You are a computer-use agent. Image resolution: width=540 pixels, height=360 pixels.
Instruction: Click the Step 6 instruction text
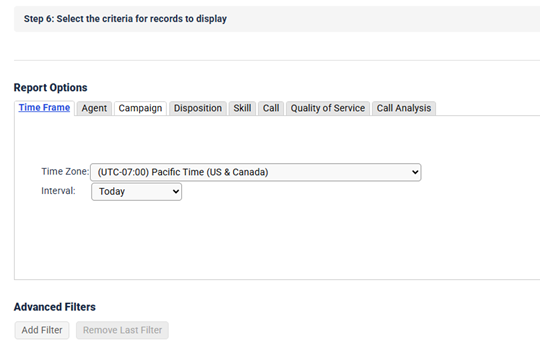[x=125, y=19]
